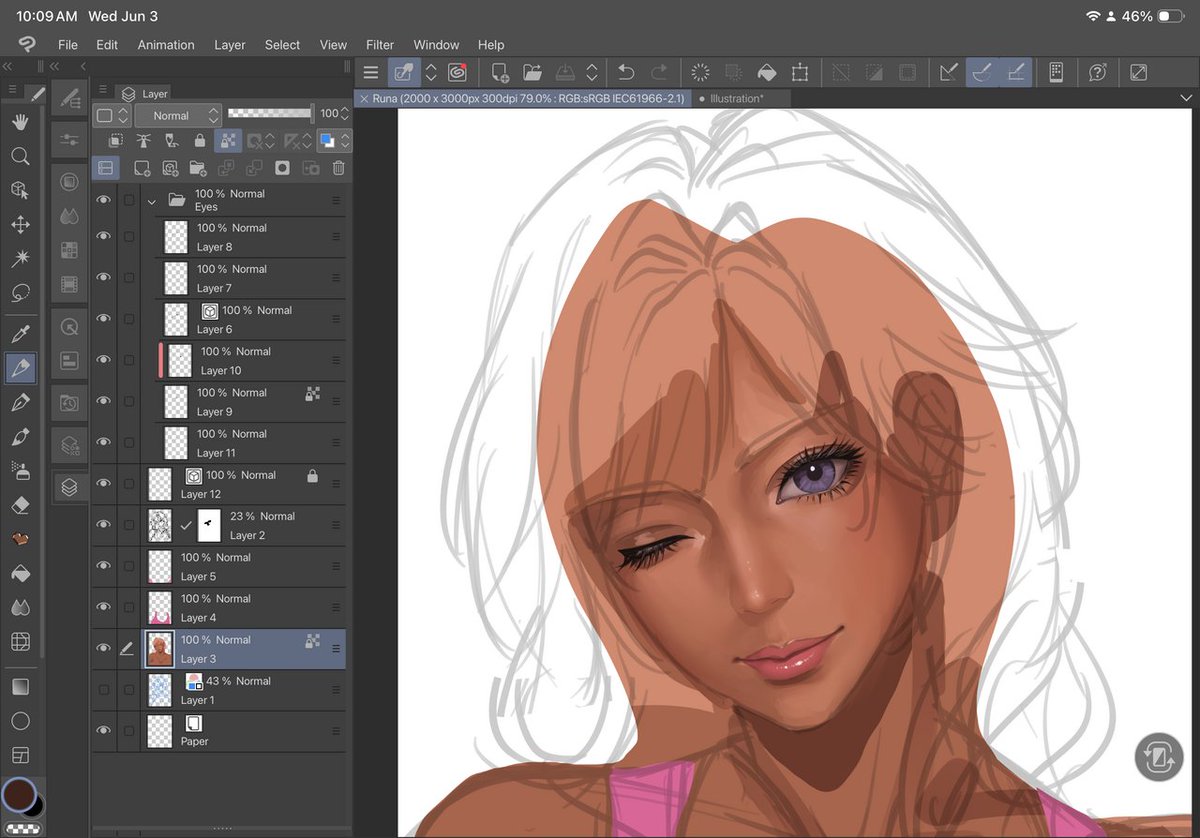Open the Window menu

click(436, 45)
